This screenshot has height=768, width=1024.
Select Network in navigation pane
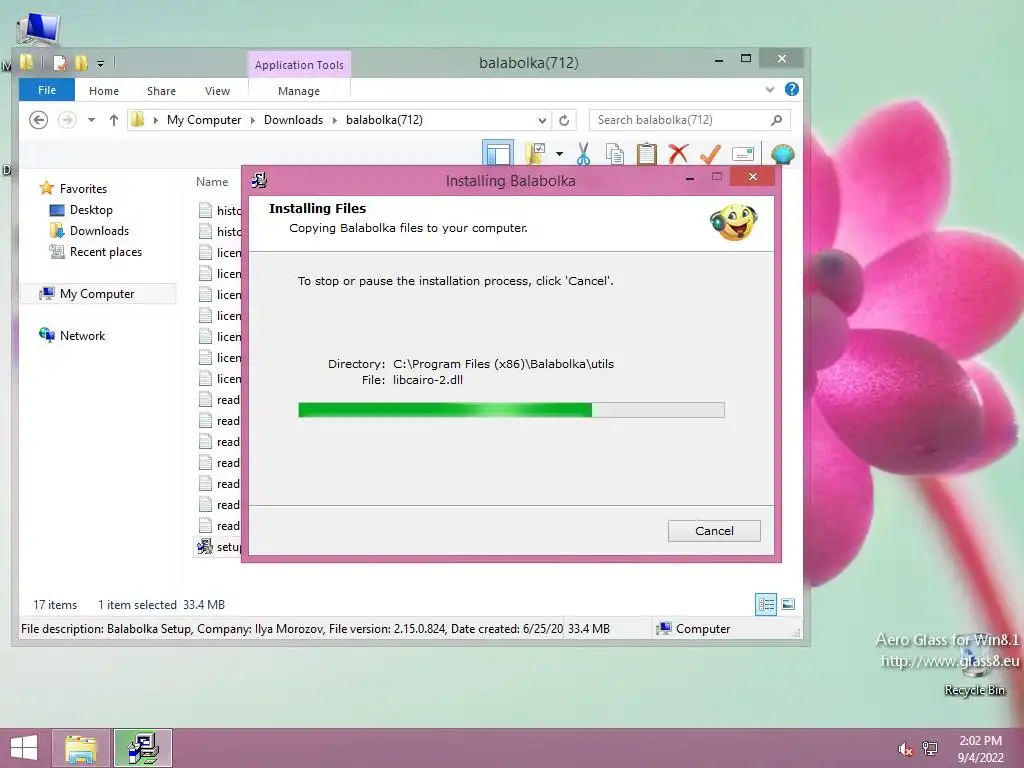72,336
